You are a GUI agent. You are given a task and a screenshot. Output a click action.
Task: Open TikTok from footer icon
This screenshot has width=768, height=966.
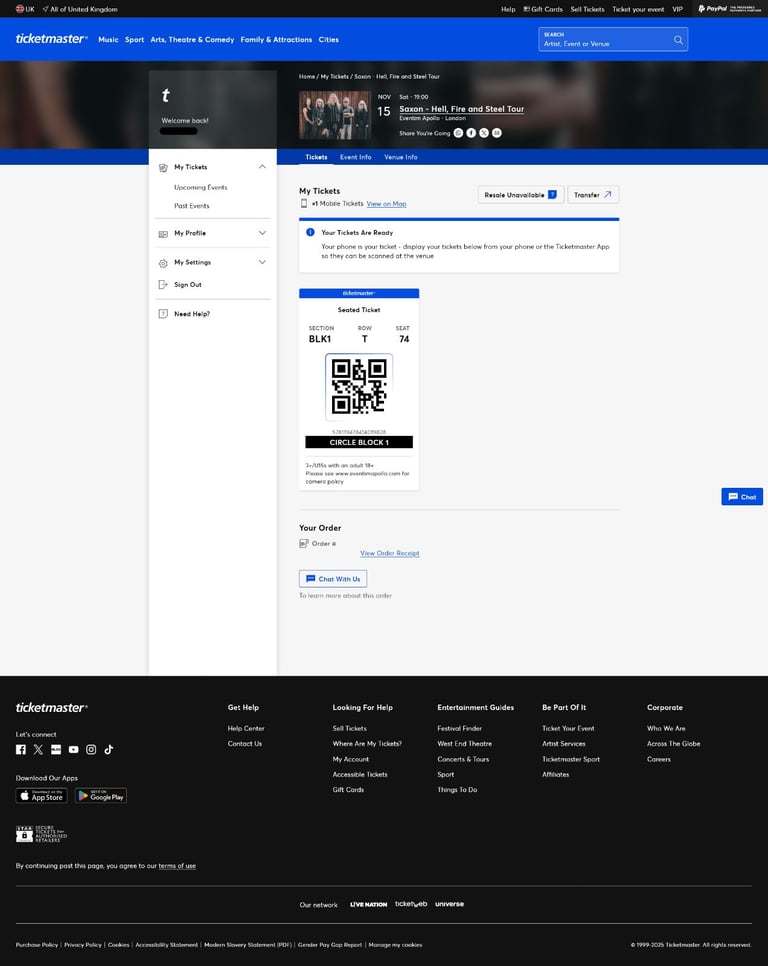(109, 750)
